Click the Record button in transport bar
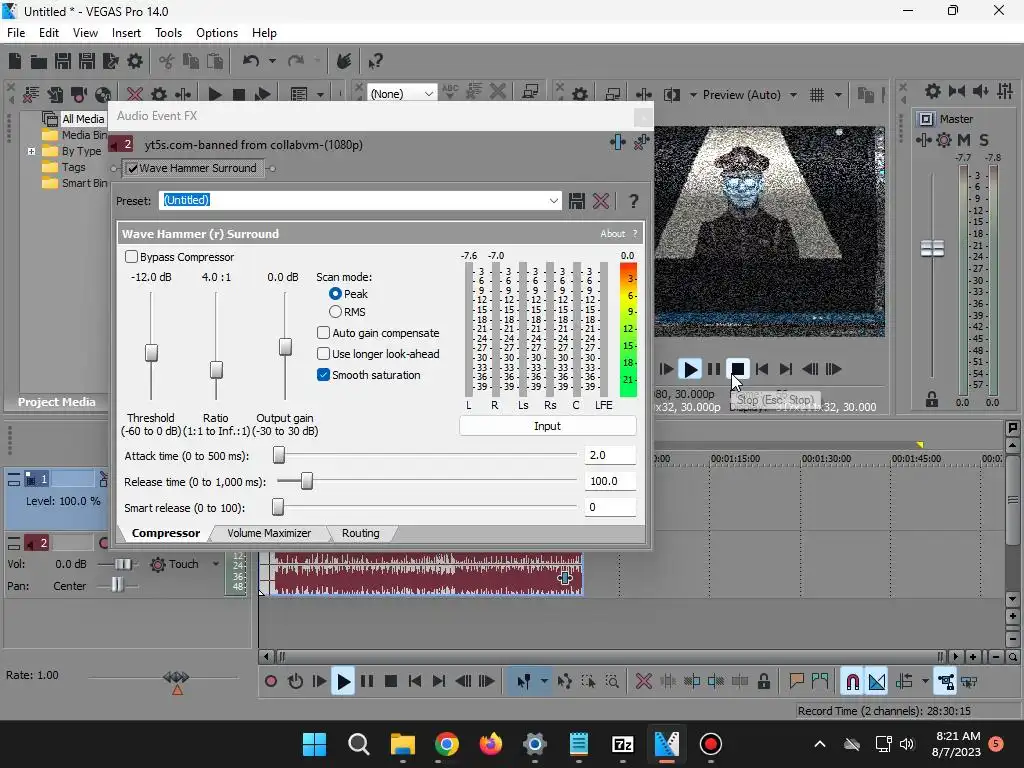 pos(271,682)
